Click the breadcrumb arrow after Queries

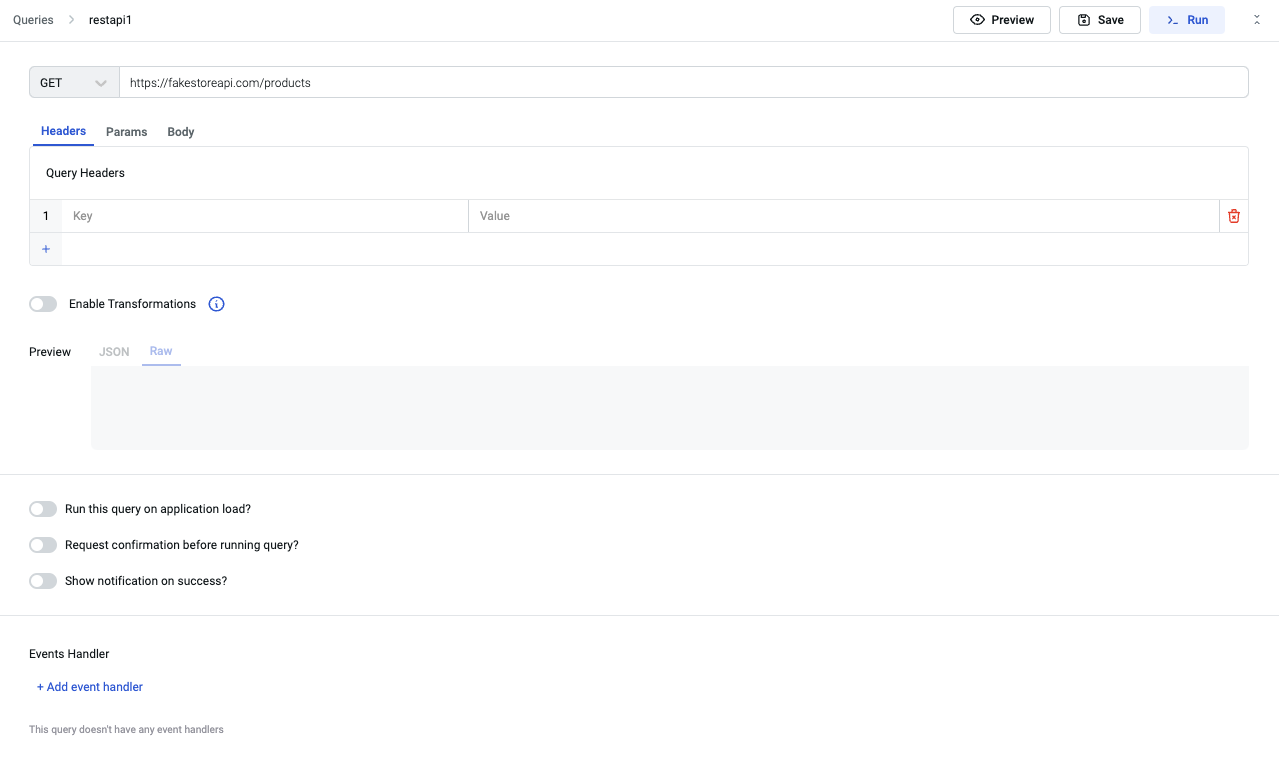click(72, 20)
